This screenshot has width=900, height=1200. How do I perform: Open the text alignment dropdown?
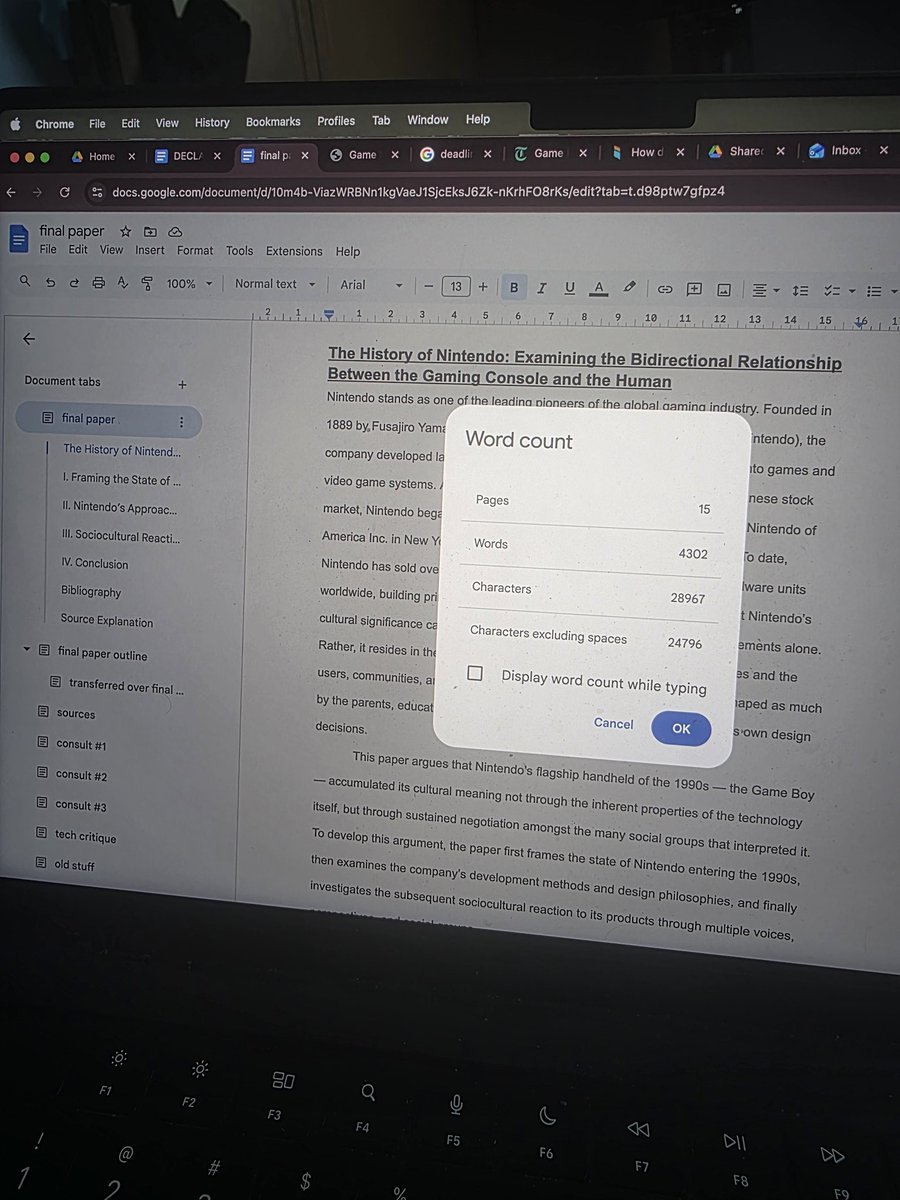pyautogui.click(x=766, y=290)
